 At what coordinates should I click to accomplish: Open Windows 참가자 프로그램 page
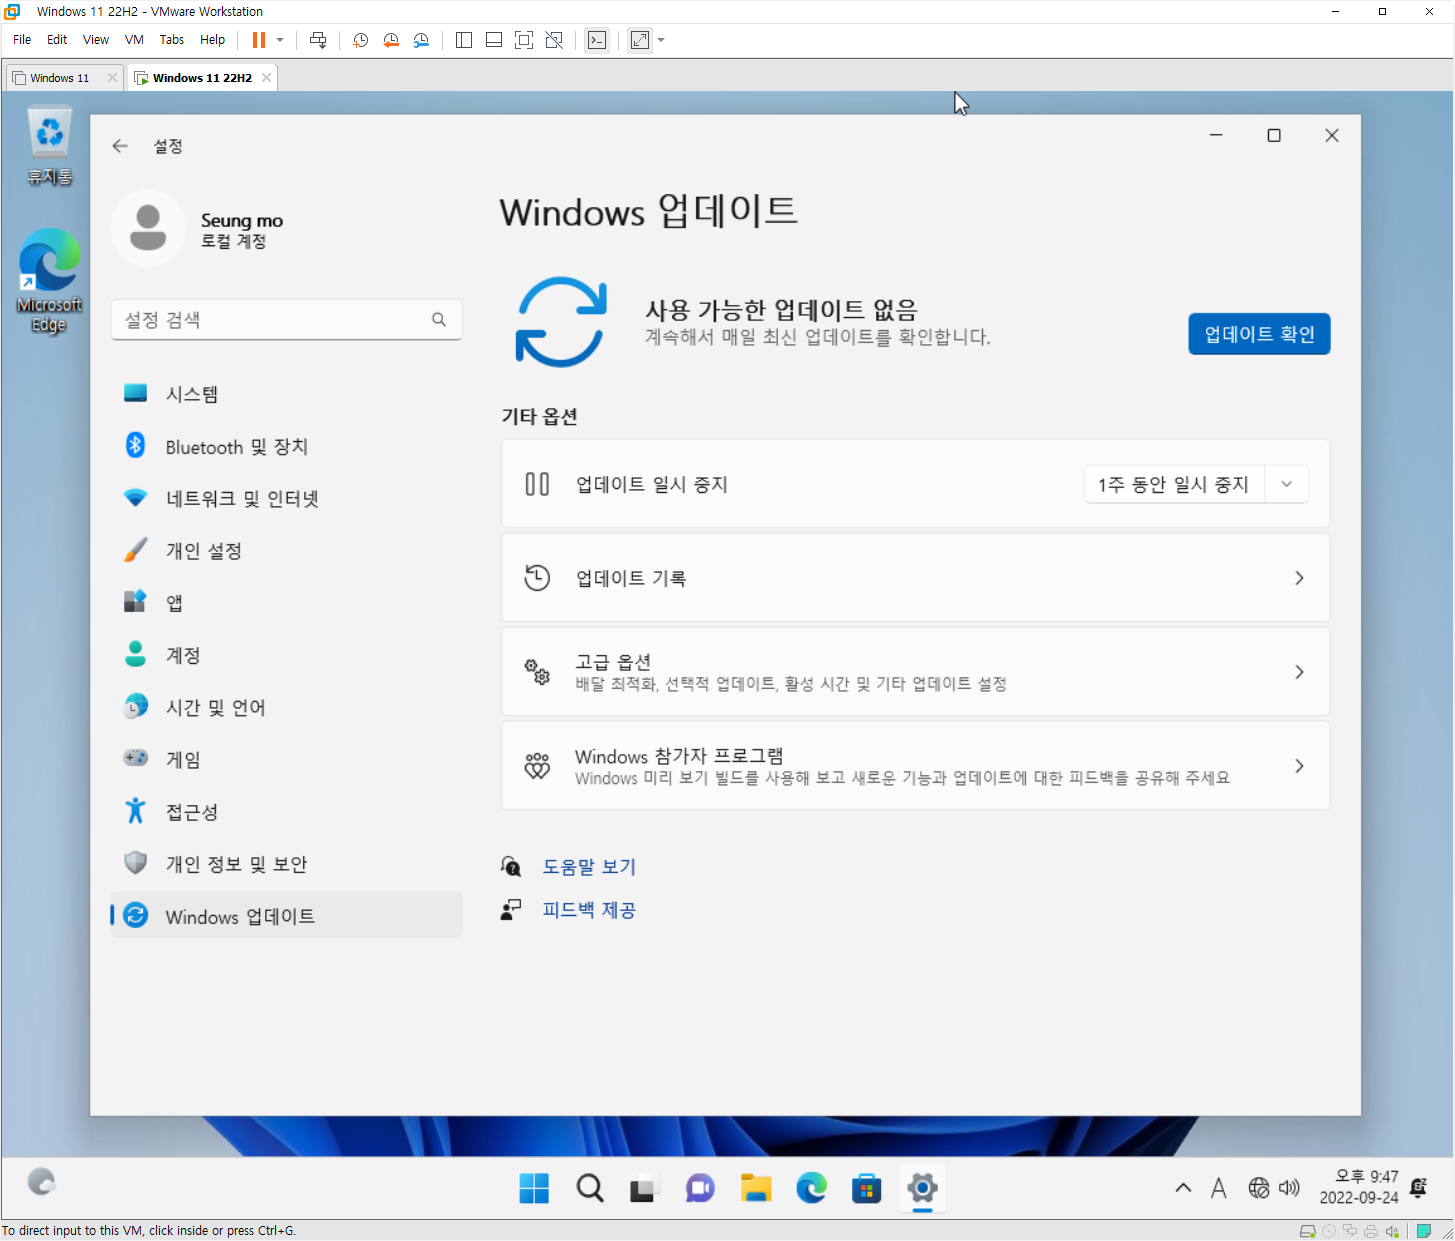tap(915, 766)
